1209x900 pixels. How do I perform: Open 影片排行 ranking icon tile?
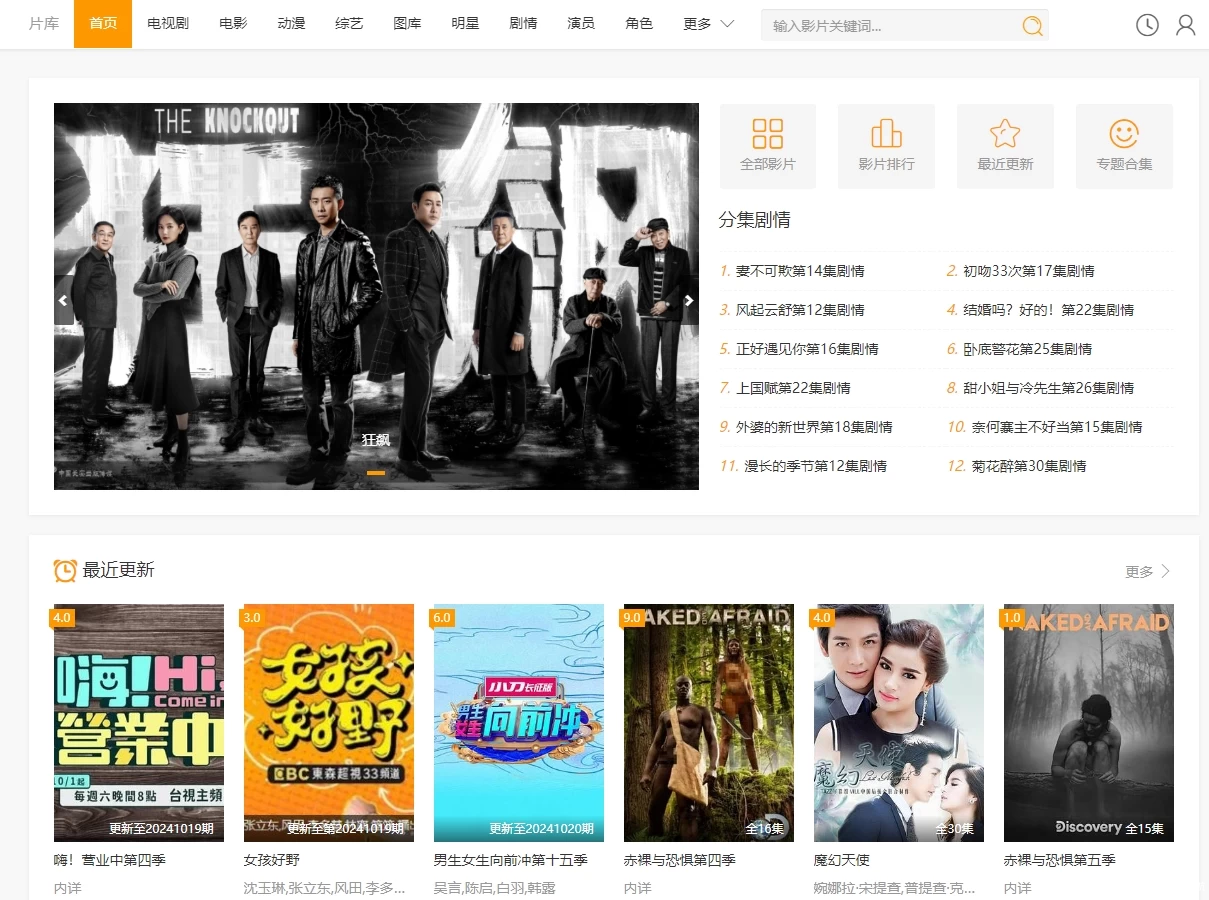point(886,146)
